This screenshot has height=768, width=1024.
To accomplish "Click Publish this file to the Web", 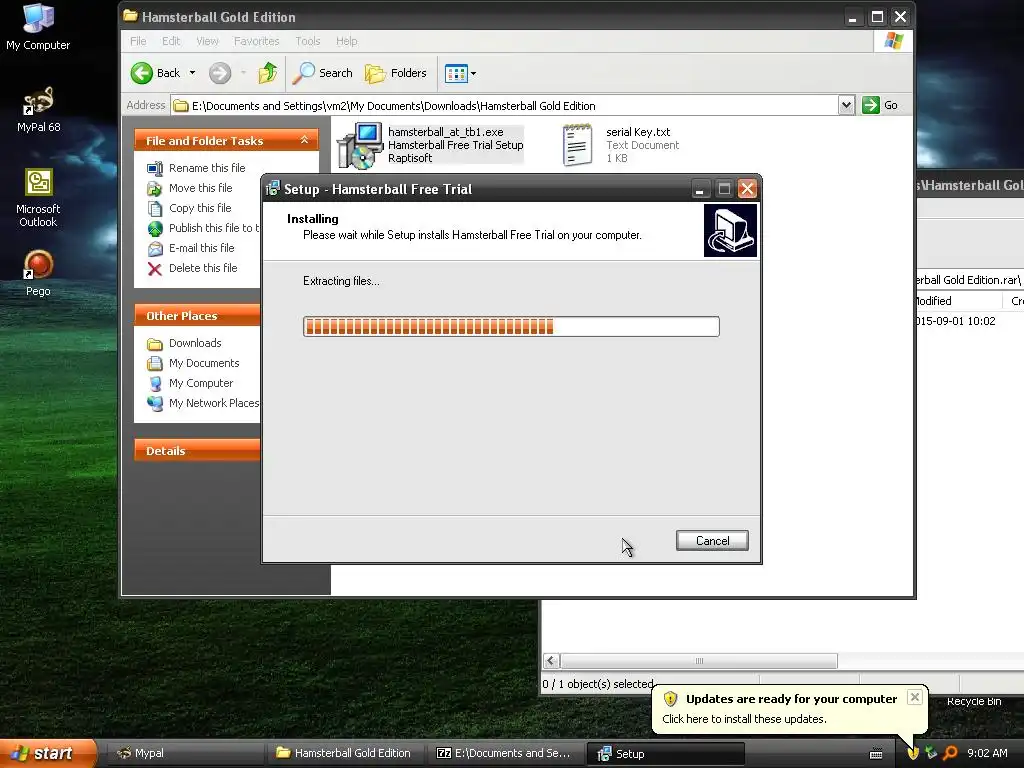I will tap(214, 228).
